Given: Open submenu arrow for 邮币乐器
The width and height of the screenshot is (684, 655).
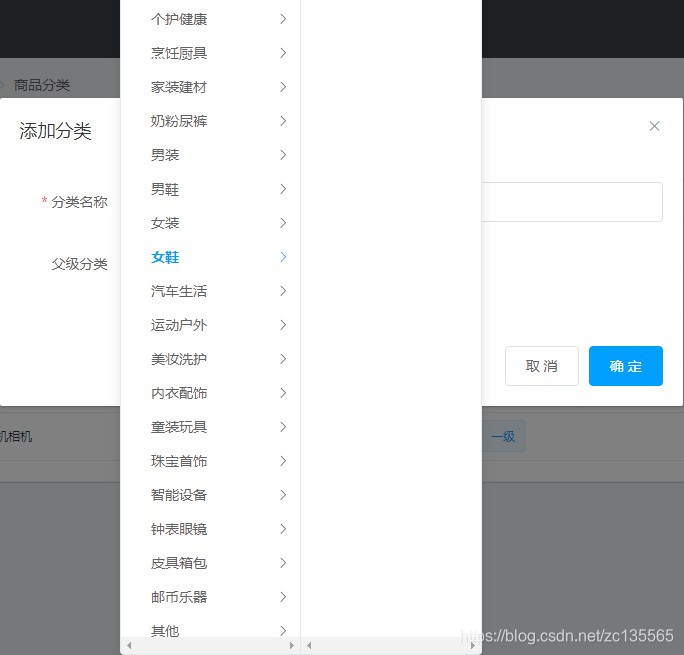Looking at the screenshot, I should 283,597.
